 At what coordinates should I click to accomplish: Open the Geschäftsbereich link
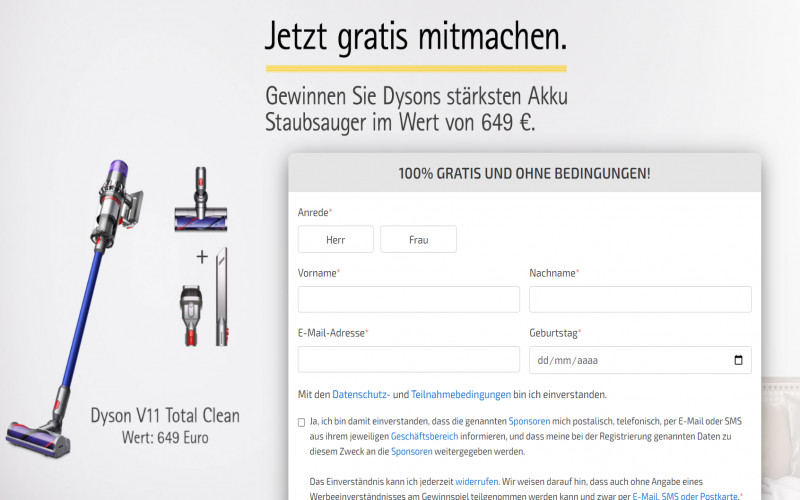[x=424, y=437]
